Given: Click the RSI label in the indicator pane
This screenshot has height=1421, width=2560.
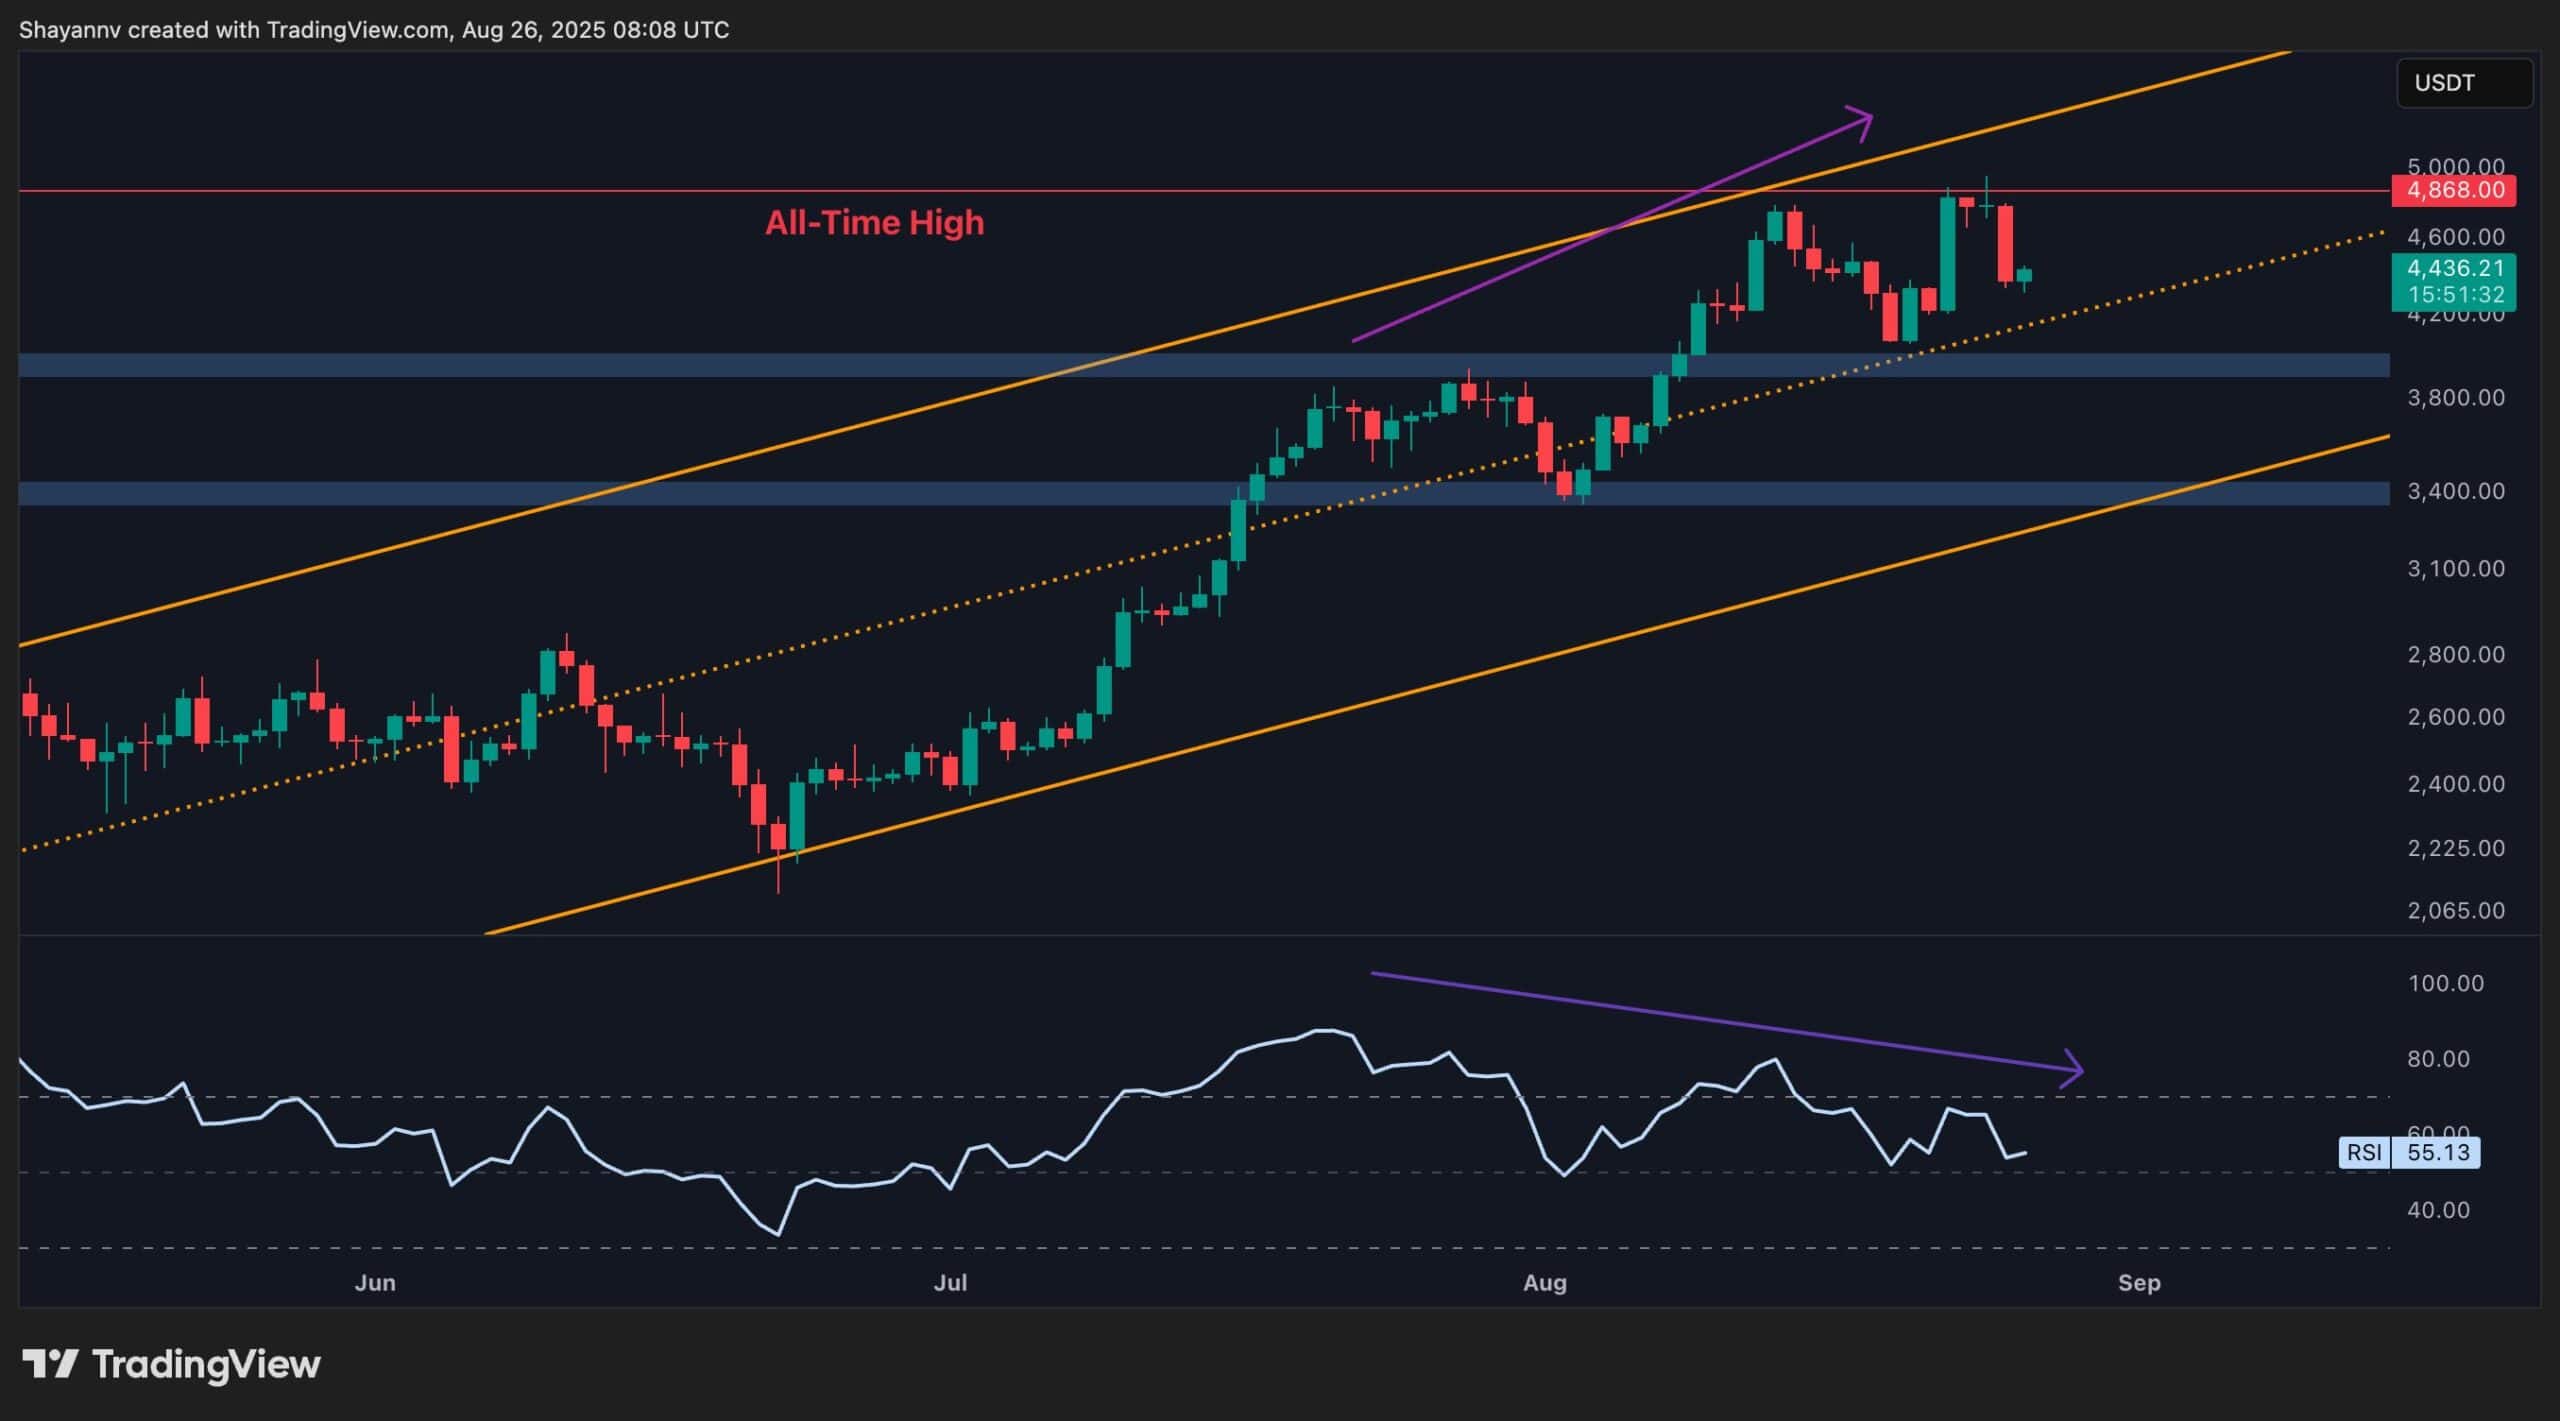Looking at the screenshot, I should [x=2364, y=1153].
